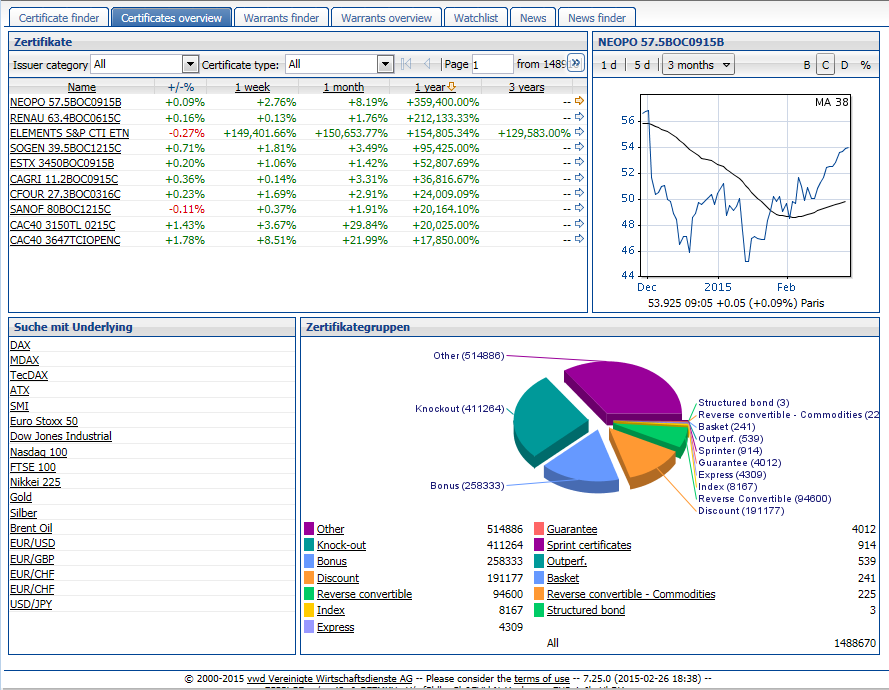Click the sort arrow beside the 1 year column
The image size is (889, 690).
pyautogui.click(x=451, y=87)
